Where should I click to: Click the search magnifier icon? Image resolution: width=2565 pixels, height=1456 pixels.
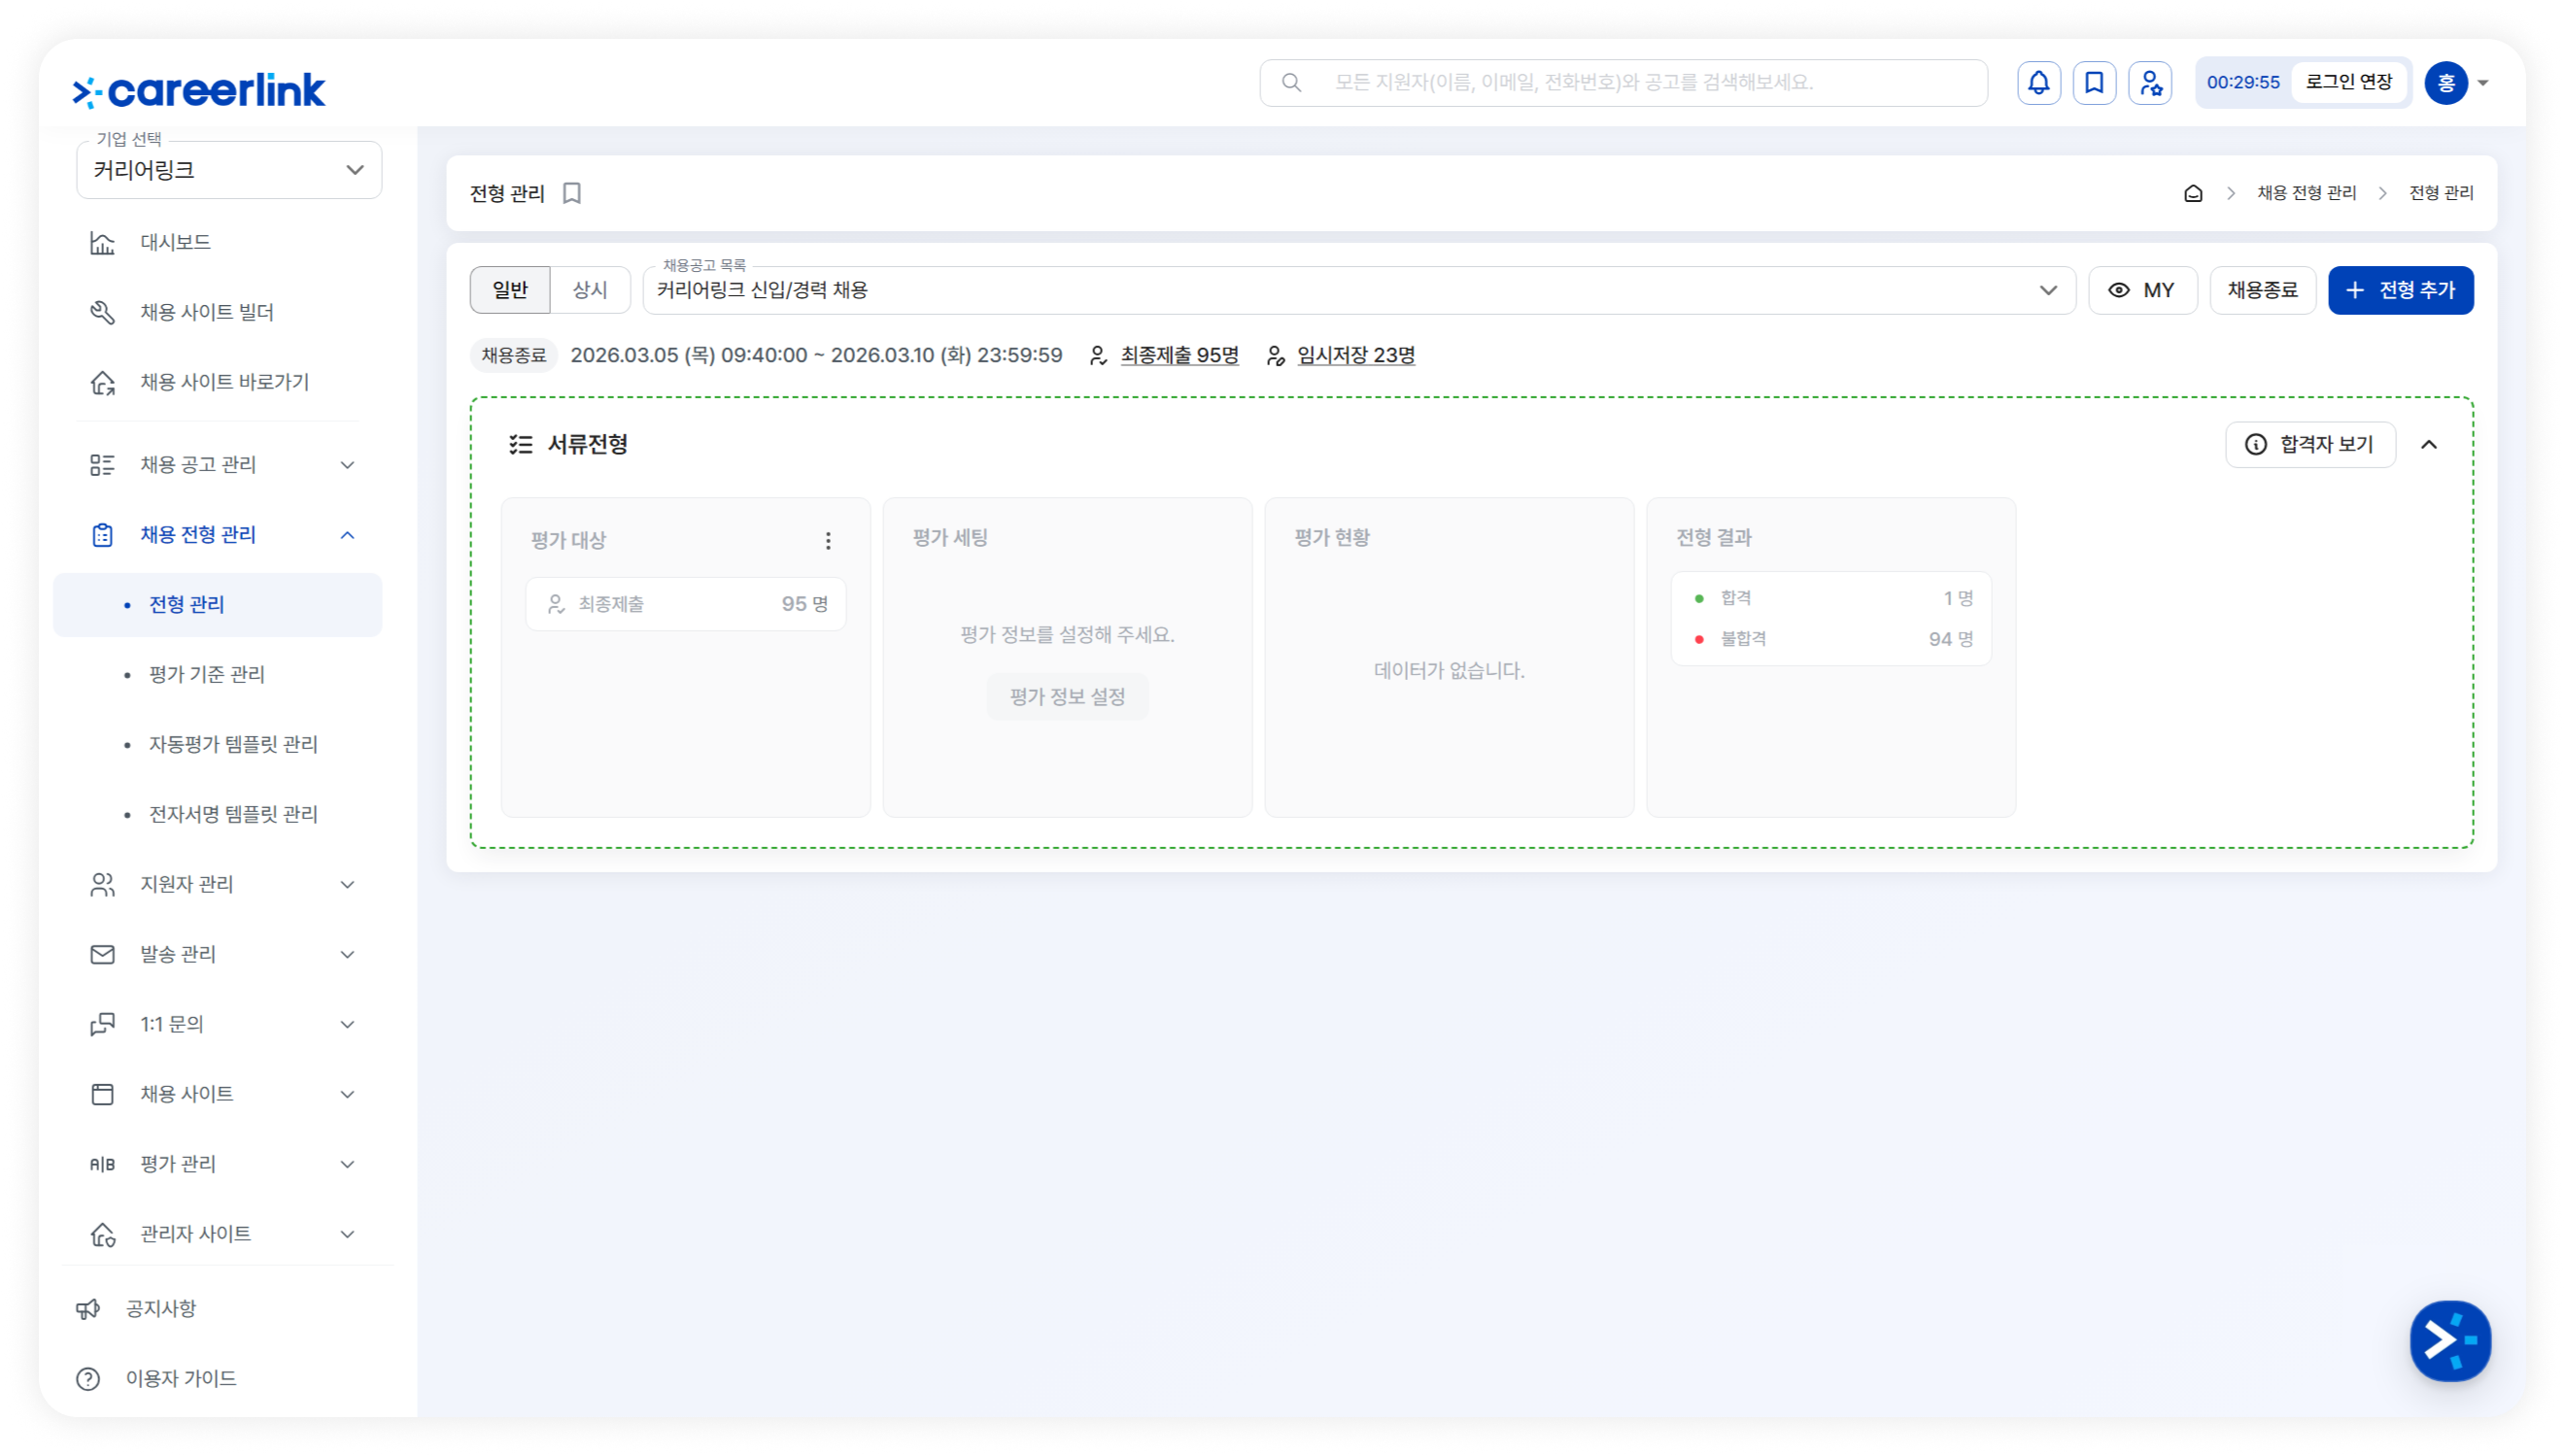click(1291, 83)
